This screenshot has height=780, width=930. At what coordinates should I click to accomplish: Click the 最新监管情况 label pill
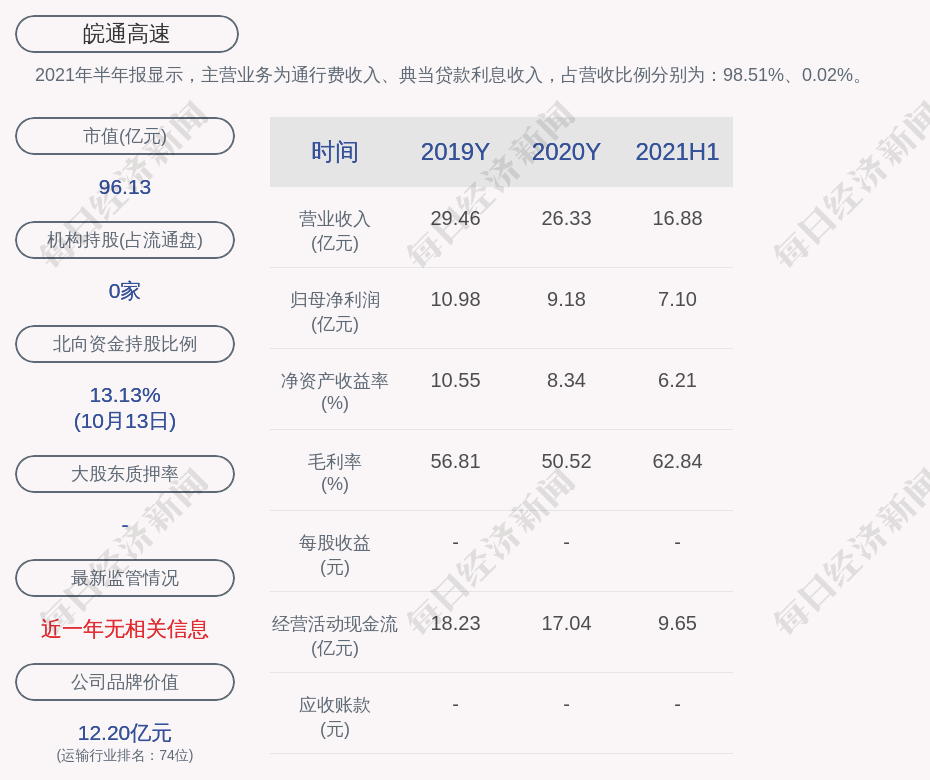(125, 577)
